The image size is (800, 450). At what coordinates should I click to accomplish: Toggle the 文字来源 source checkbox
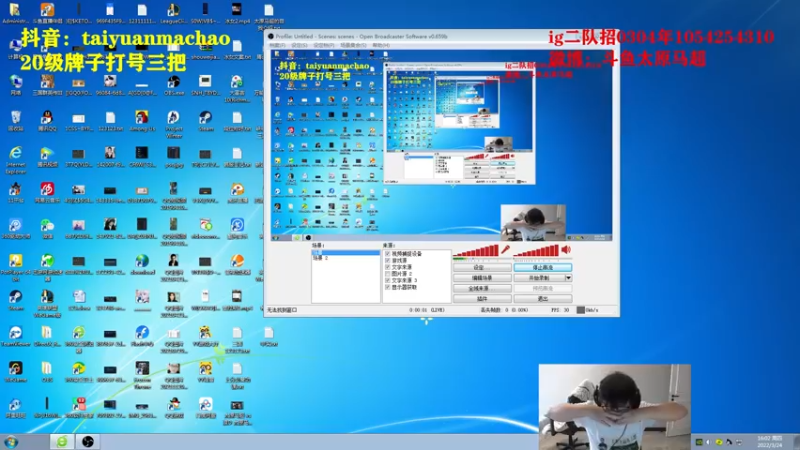click(x=387, y=267)
